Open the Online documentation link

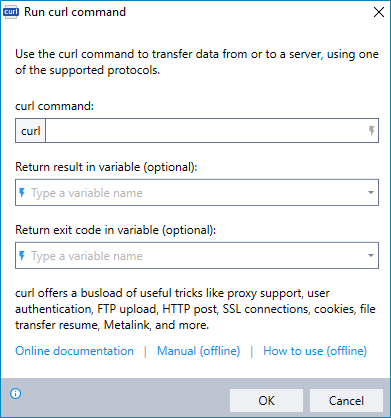click(x=74, y=351)
